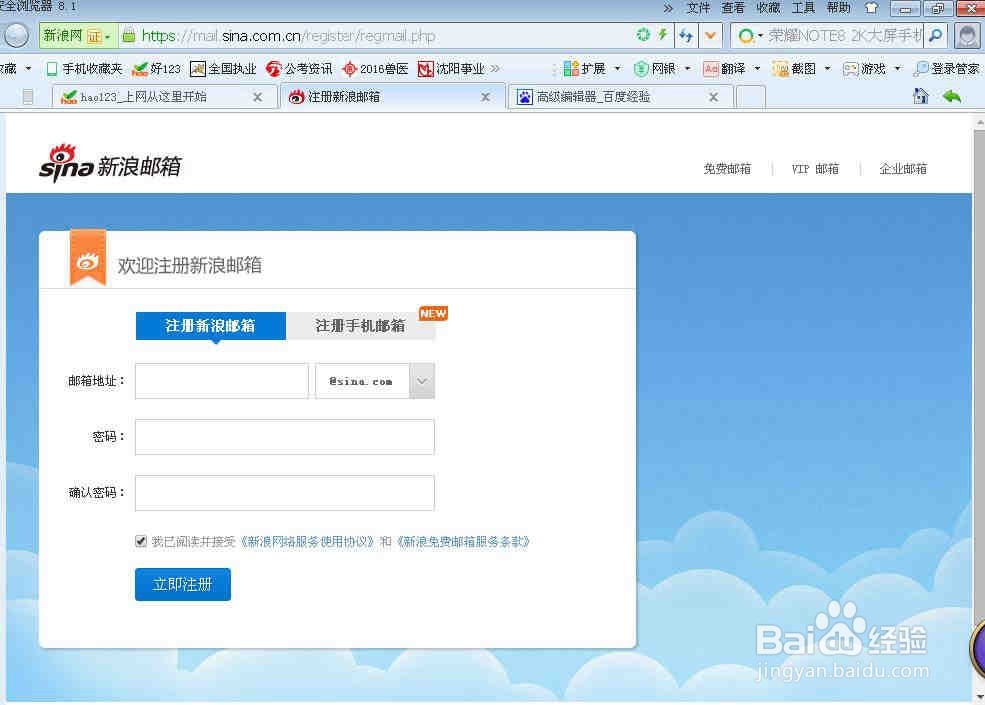The image size is (985, 705).
Task: Close the 高级编辑器_百度经验 tab
Action: pyautogui.click(x=714, y=97)
